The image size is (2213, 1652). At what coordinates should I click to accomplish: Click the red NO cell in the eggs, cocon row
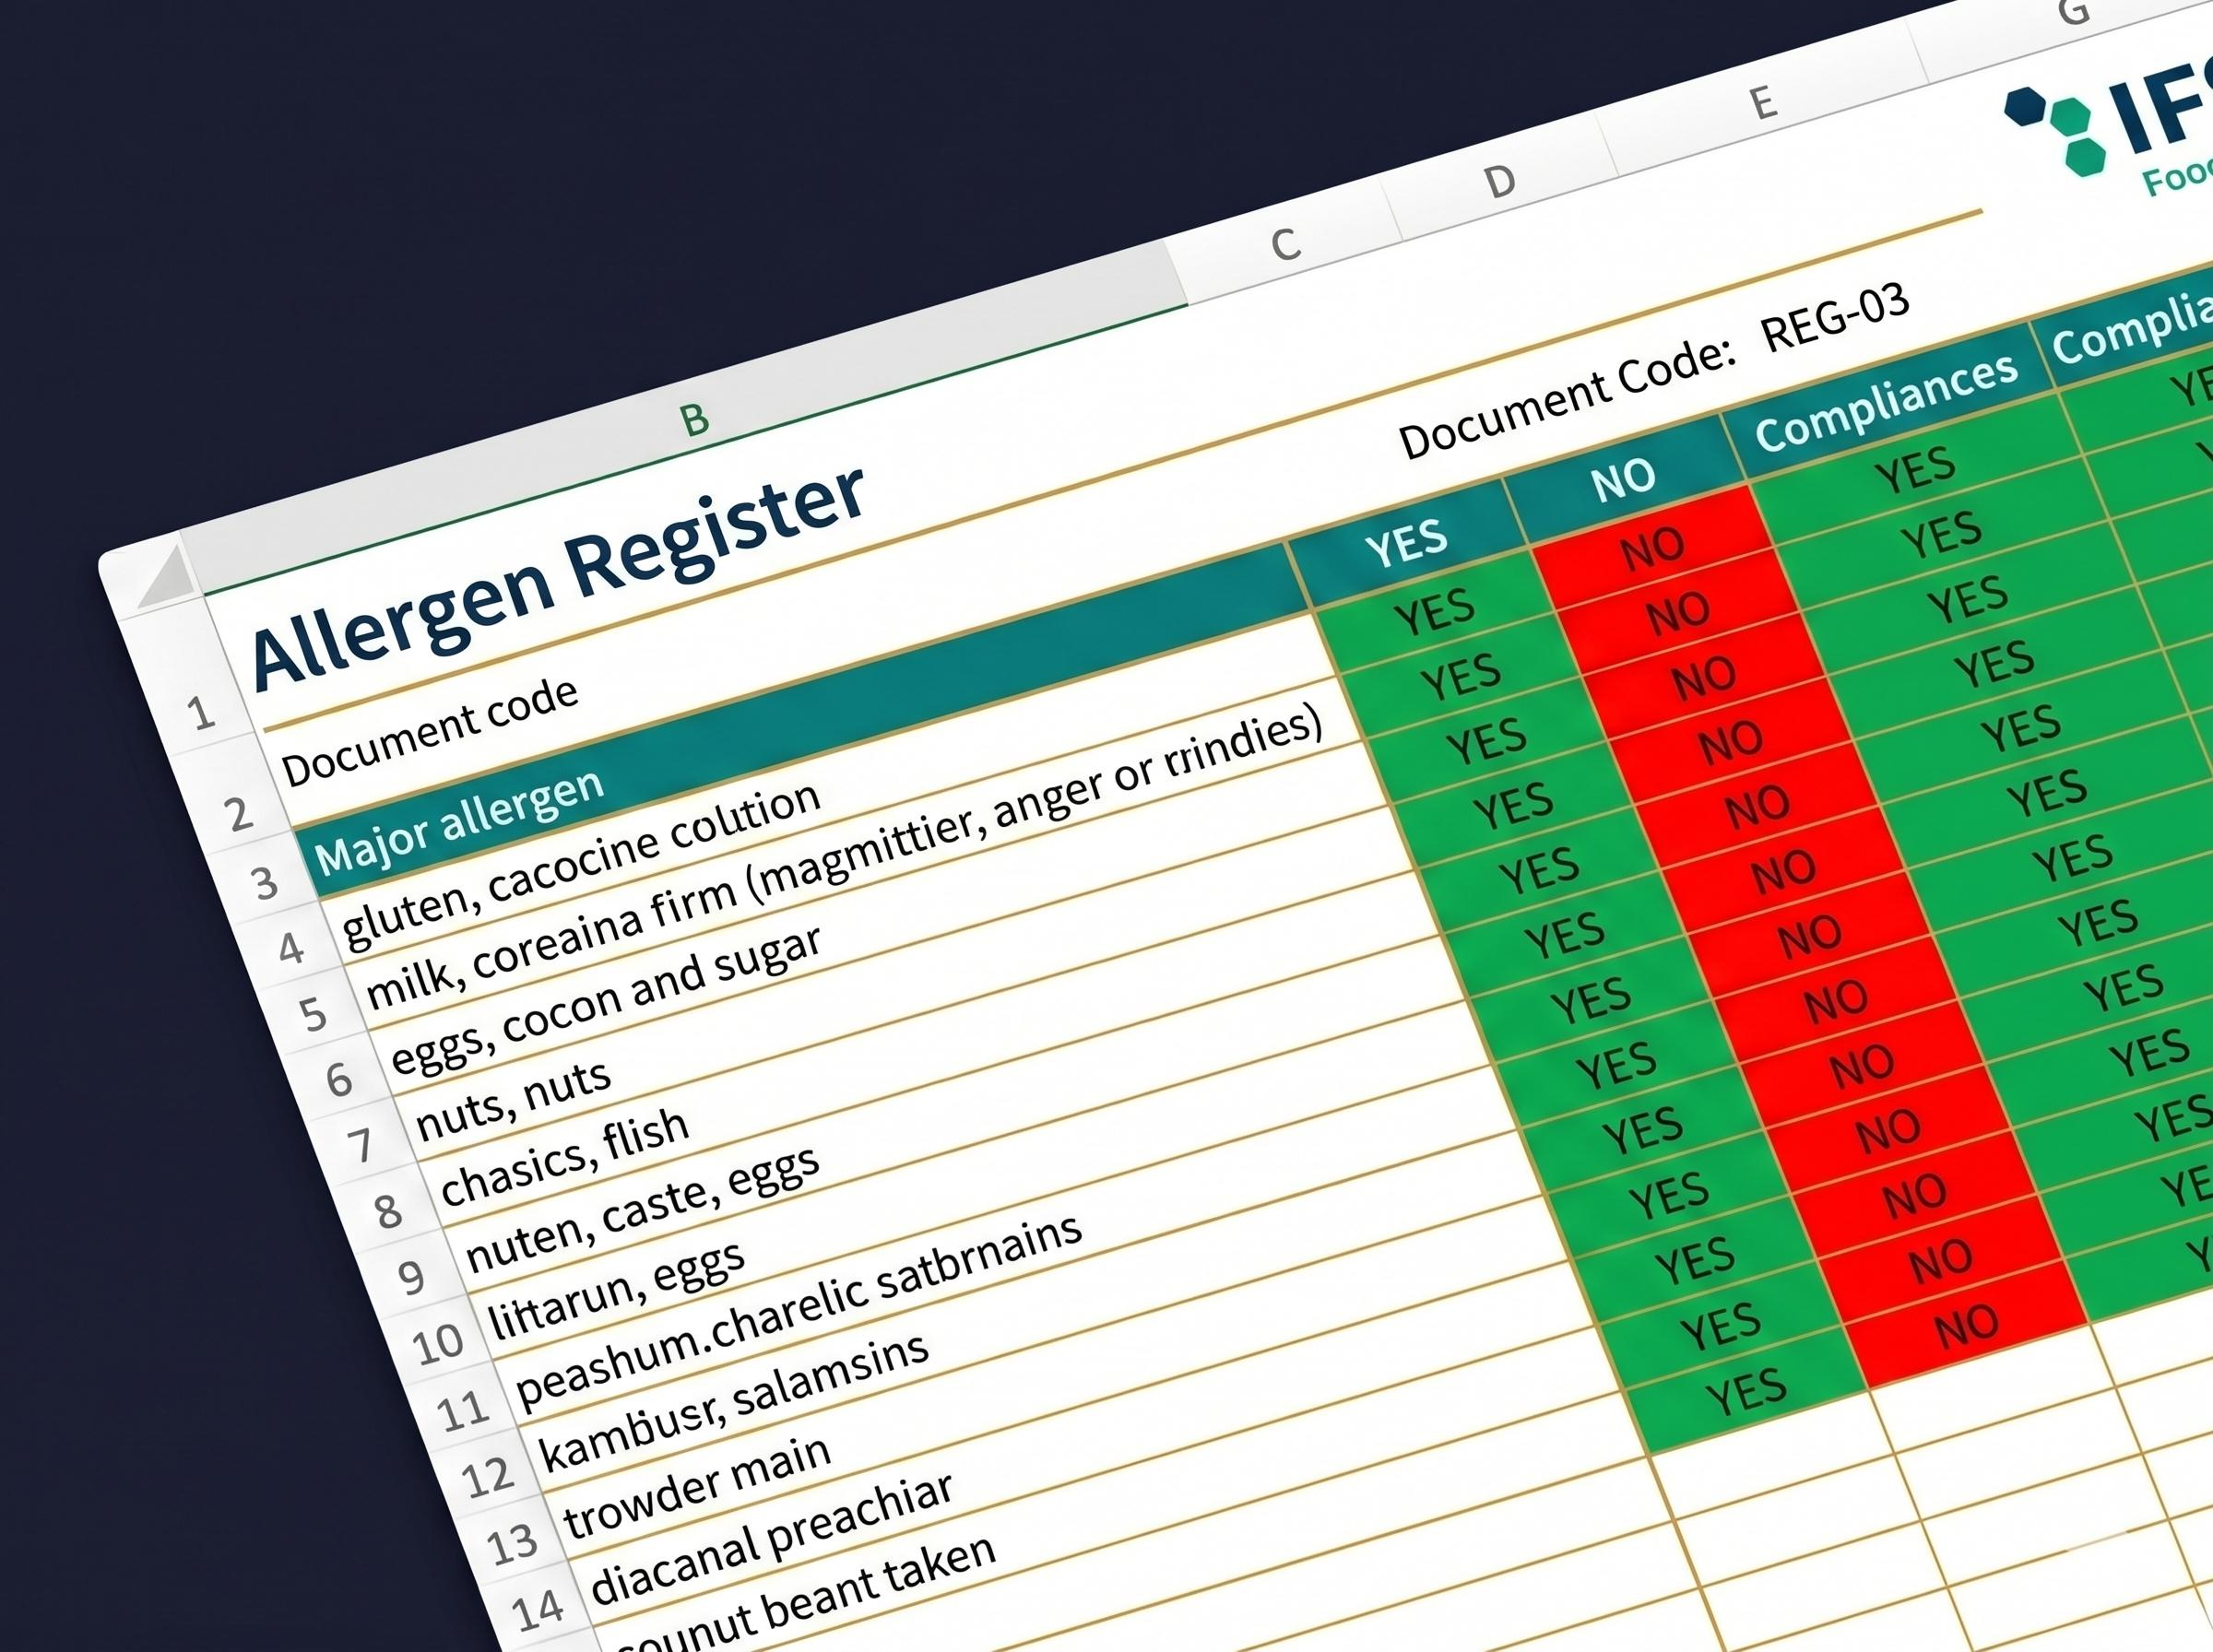1704,678
